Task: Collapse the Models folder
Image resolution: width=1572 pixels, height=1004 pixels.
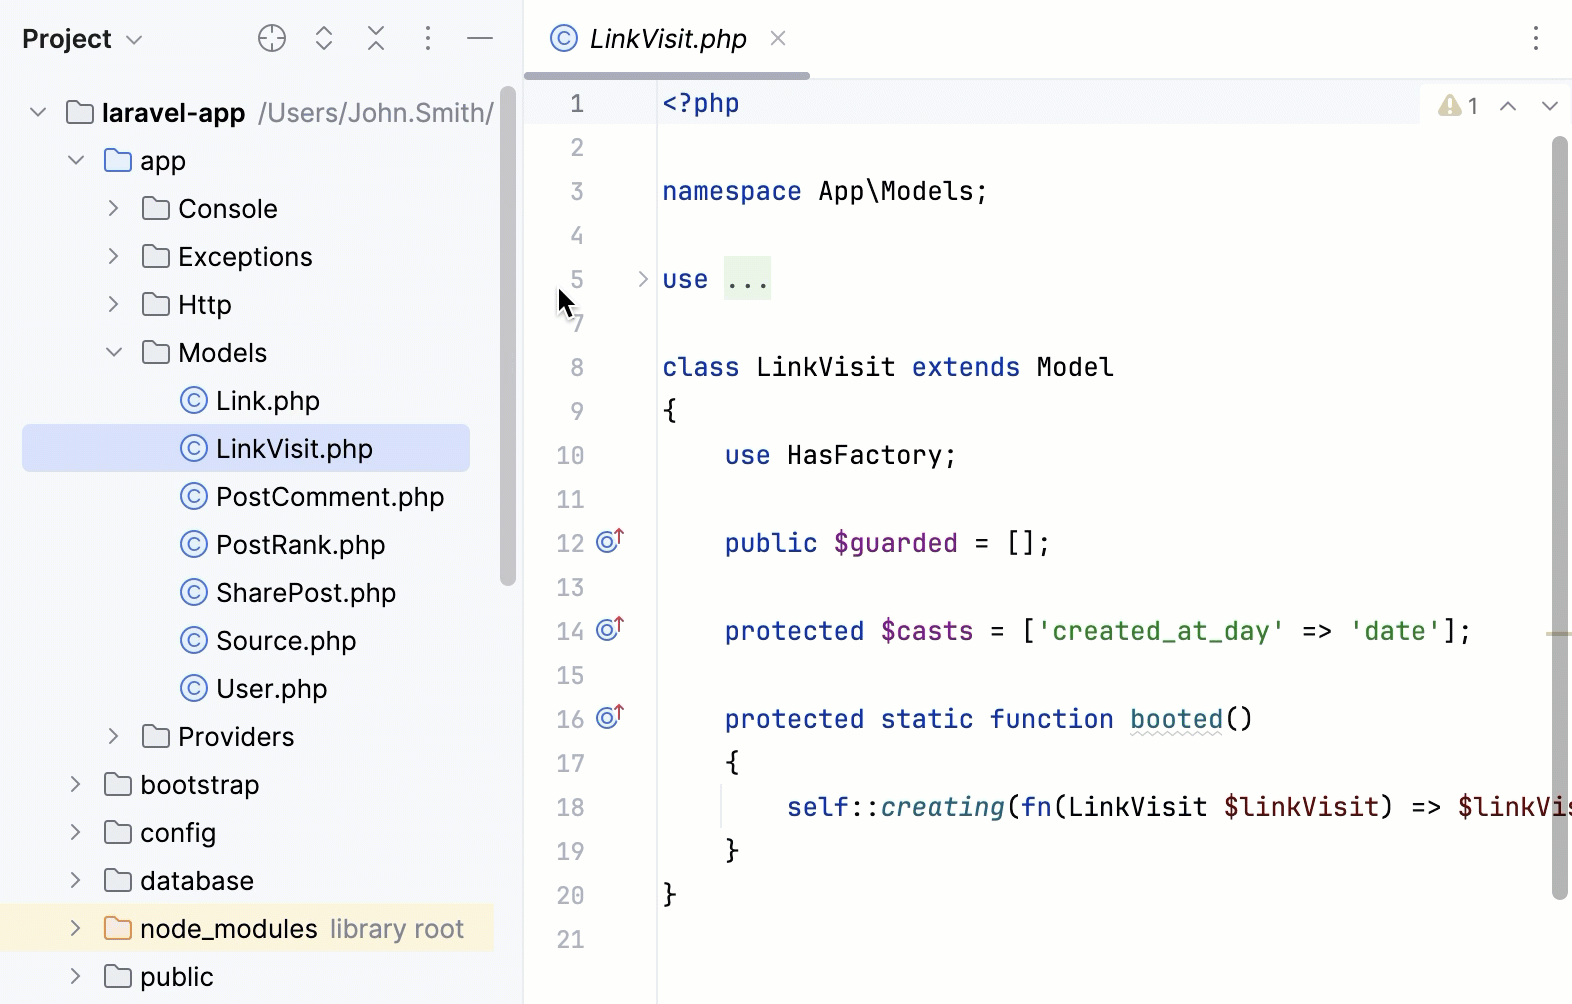Action: [x=114, y=353]
